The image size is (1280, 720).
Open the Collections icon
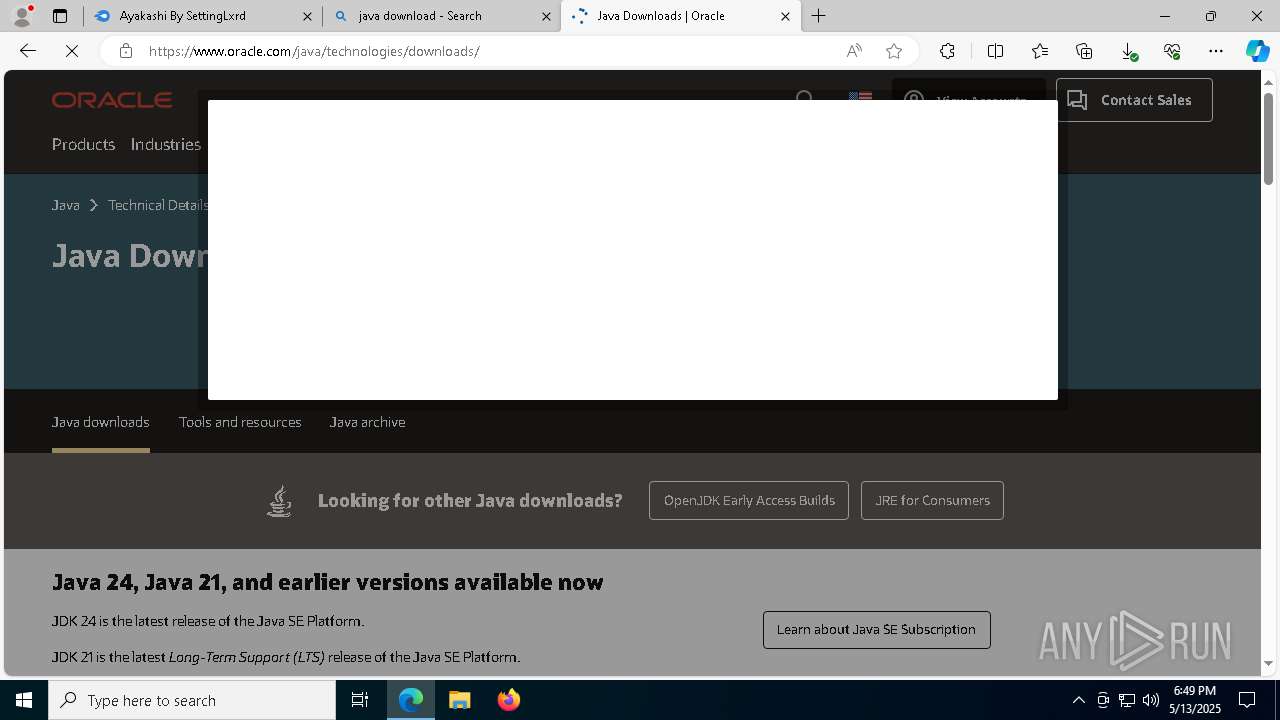click(x=1084, y=51)
